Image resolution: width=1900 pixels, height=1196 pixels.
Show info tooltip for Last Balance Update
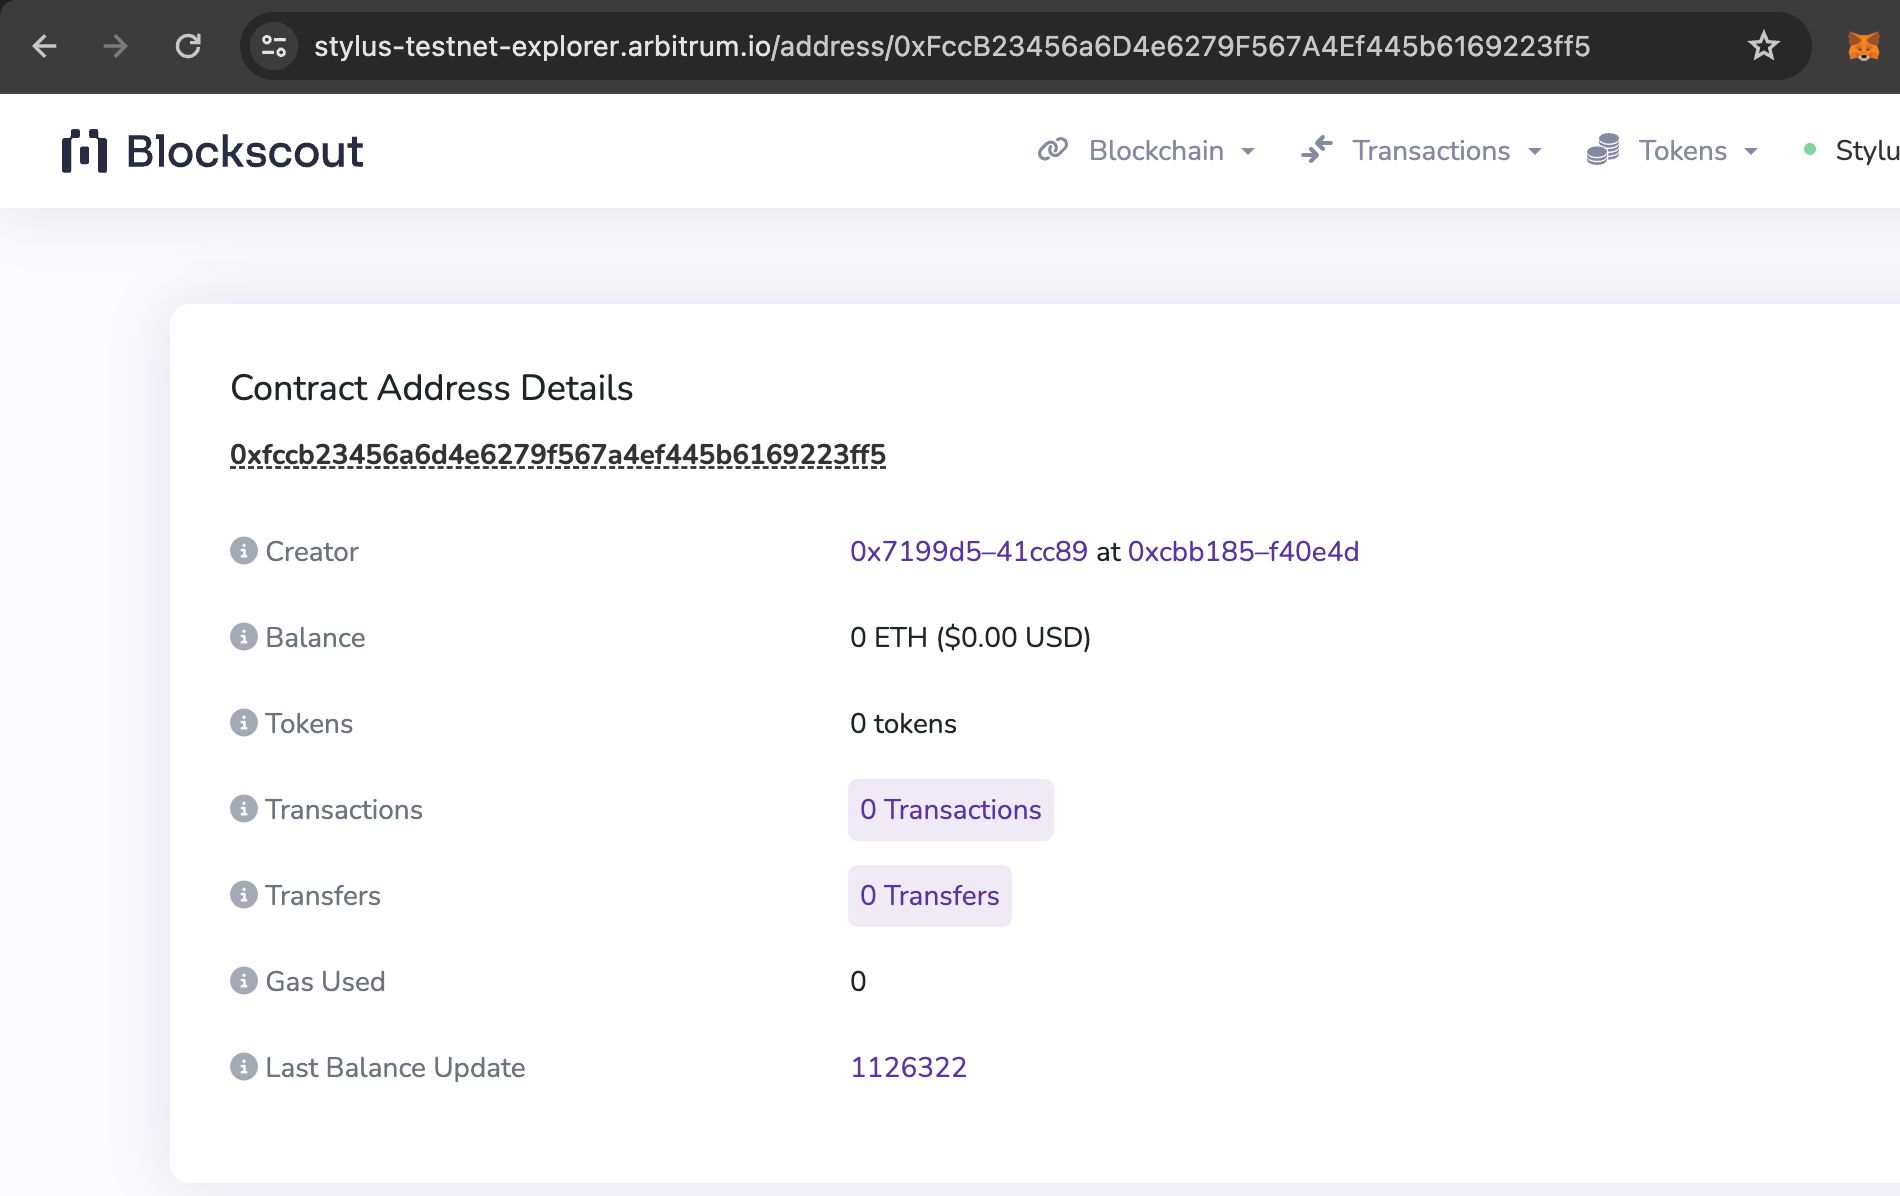tap(243, 1067)
